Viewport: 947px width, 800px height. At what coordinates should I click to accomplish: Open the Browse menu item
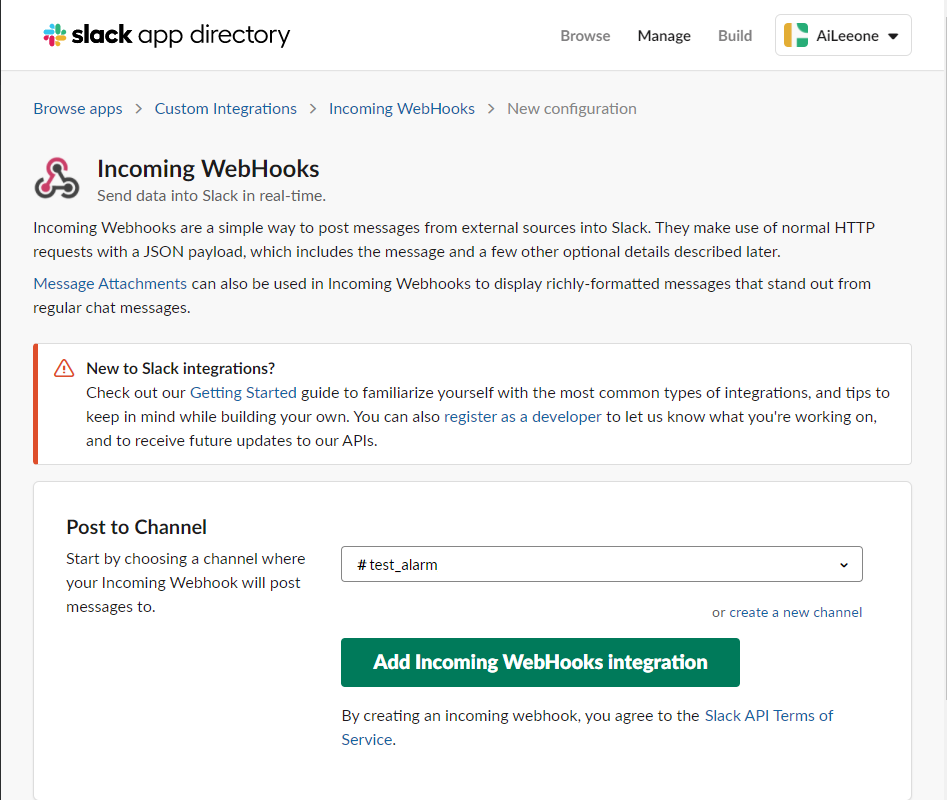pos(585,36)
